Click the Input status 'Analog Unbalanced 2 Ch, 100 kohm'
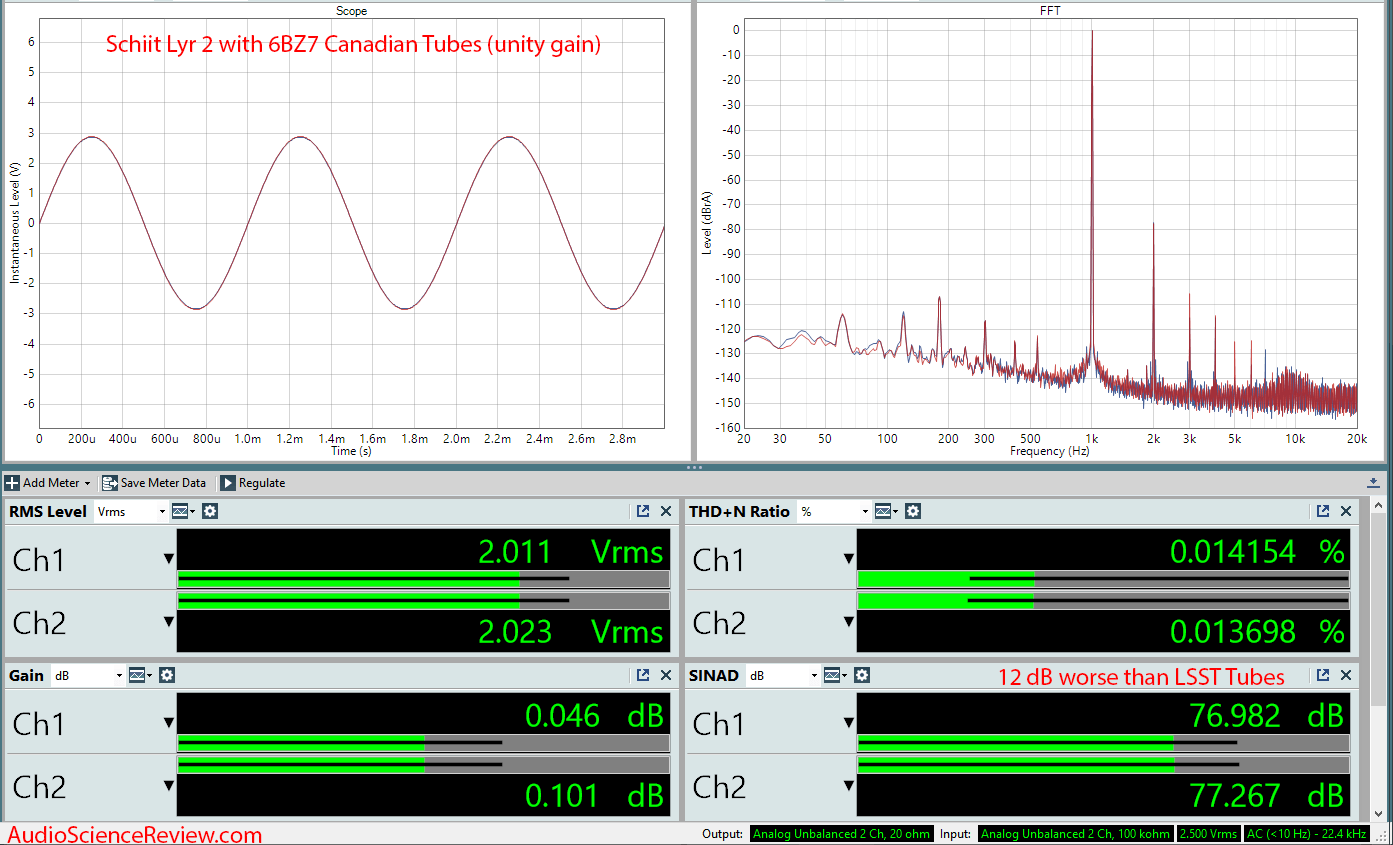Viewport: 1393px width, 845px height. pyautogui.click(x=1077, y=834)
